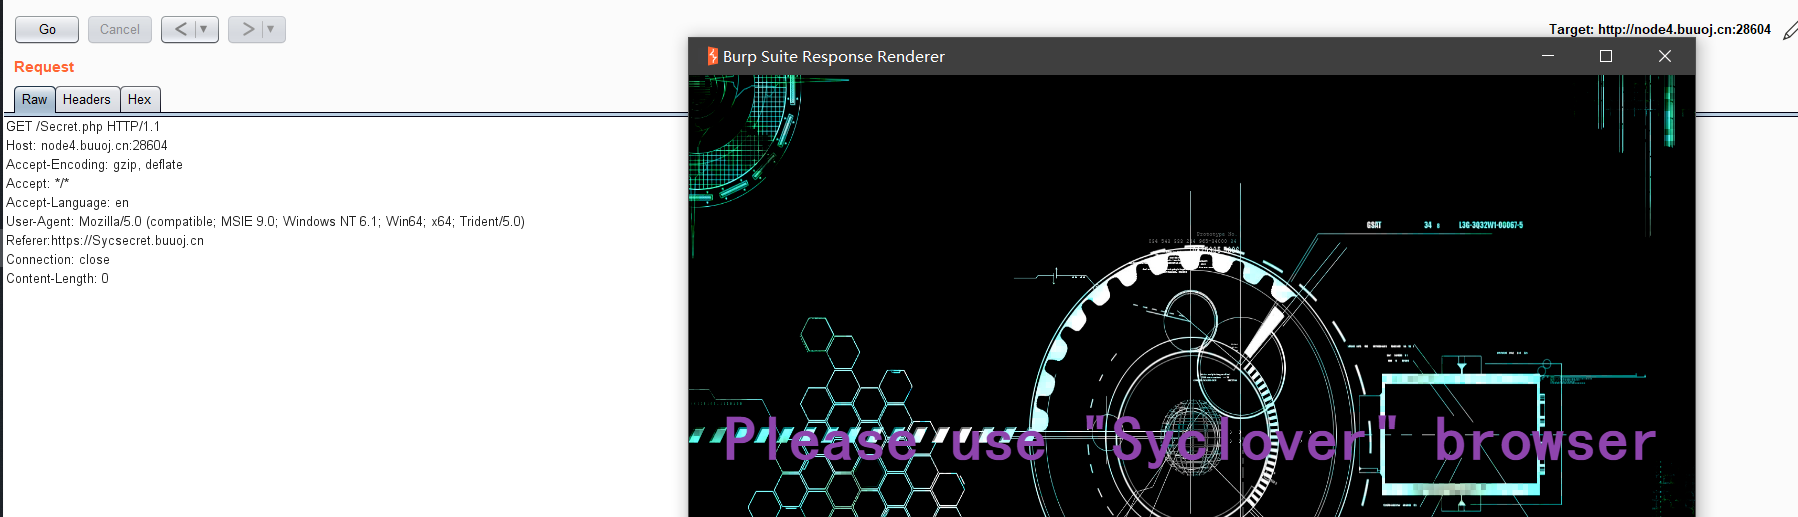Click the 'Connection: close' header line

[x=58, y=260]
